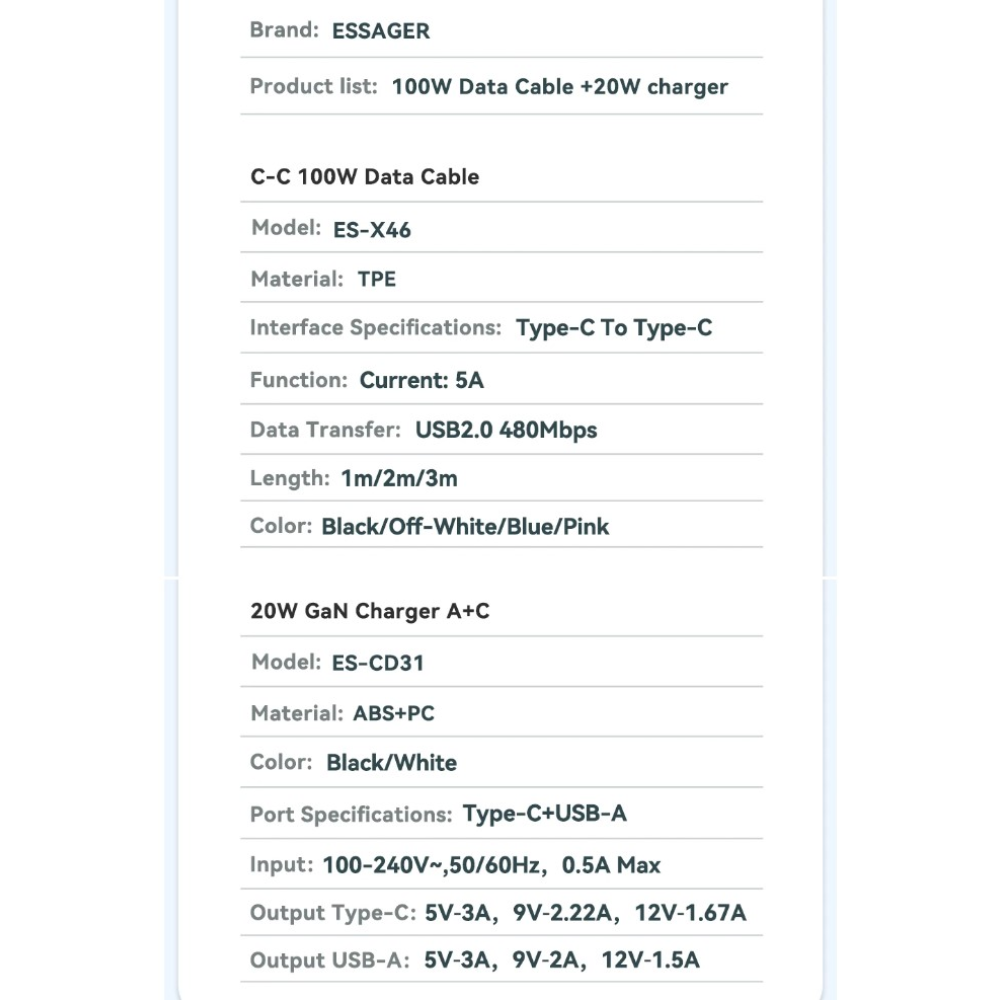
Task: Click the charger material value ABS+PC
Action: 393,713
